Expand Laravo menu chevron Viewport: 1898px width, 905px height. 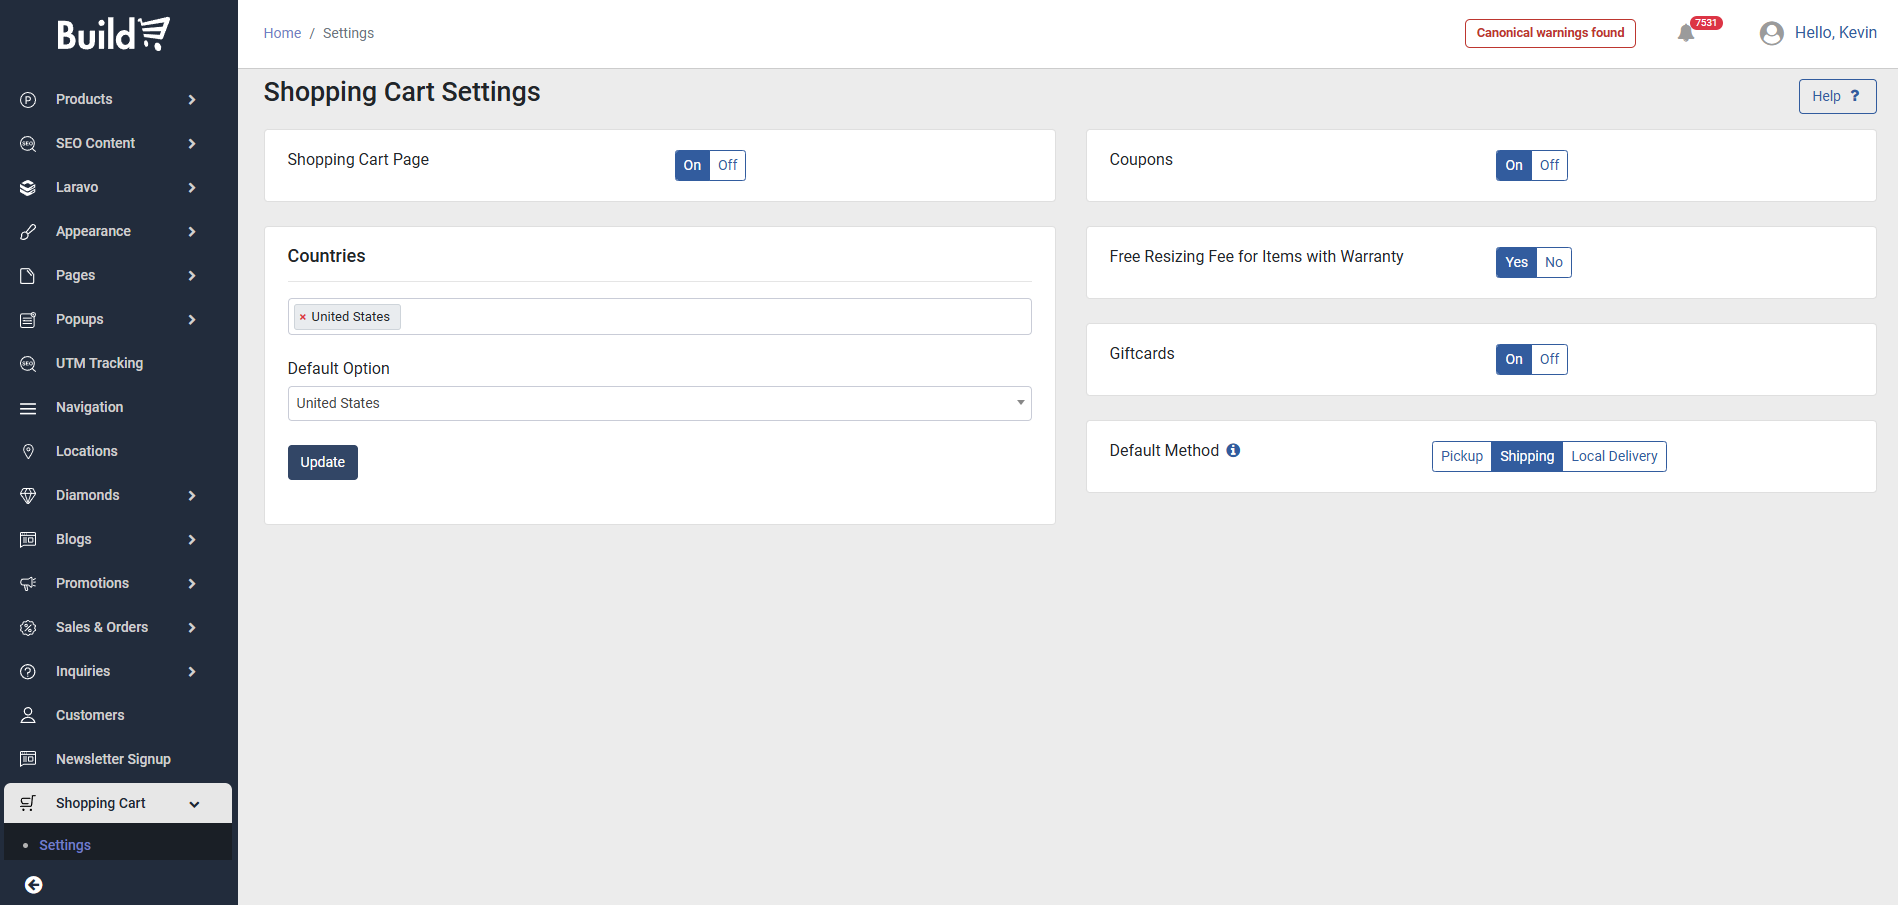tap(192, 188)
